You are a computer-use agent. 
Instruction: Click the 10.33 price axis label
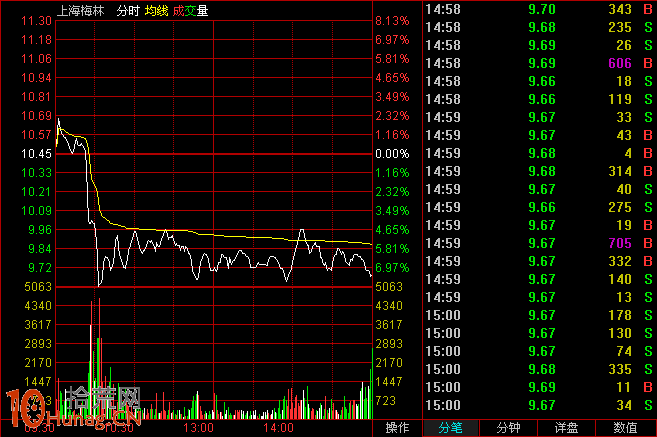36,173
